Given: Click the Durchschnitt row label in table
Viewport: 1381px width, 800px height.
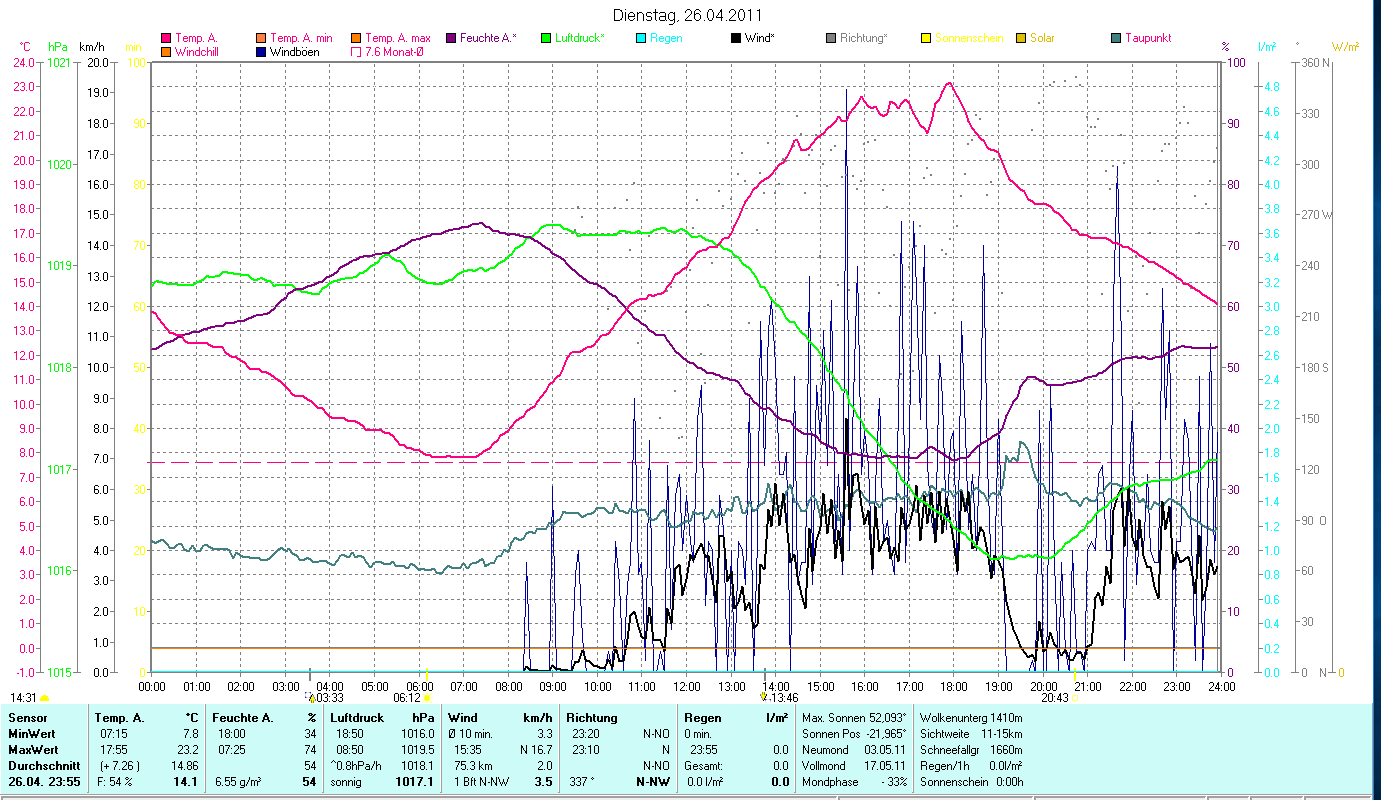Looking at the screenshot, I should 44,765.
